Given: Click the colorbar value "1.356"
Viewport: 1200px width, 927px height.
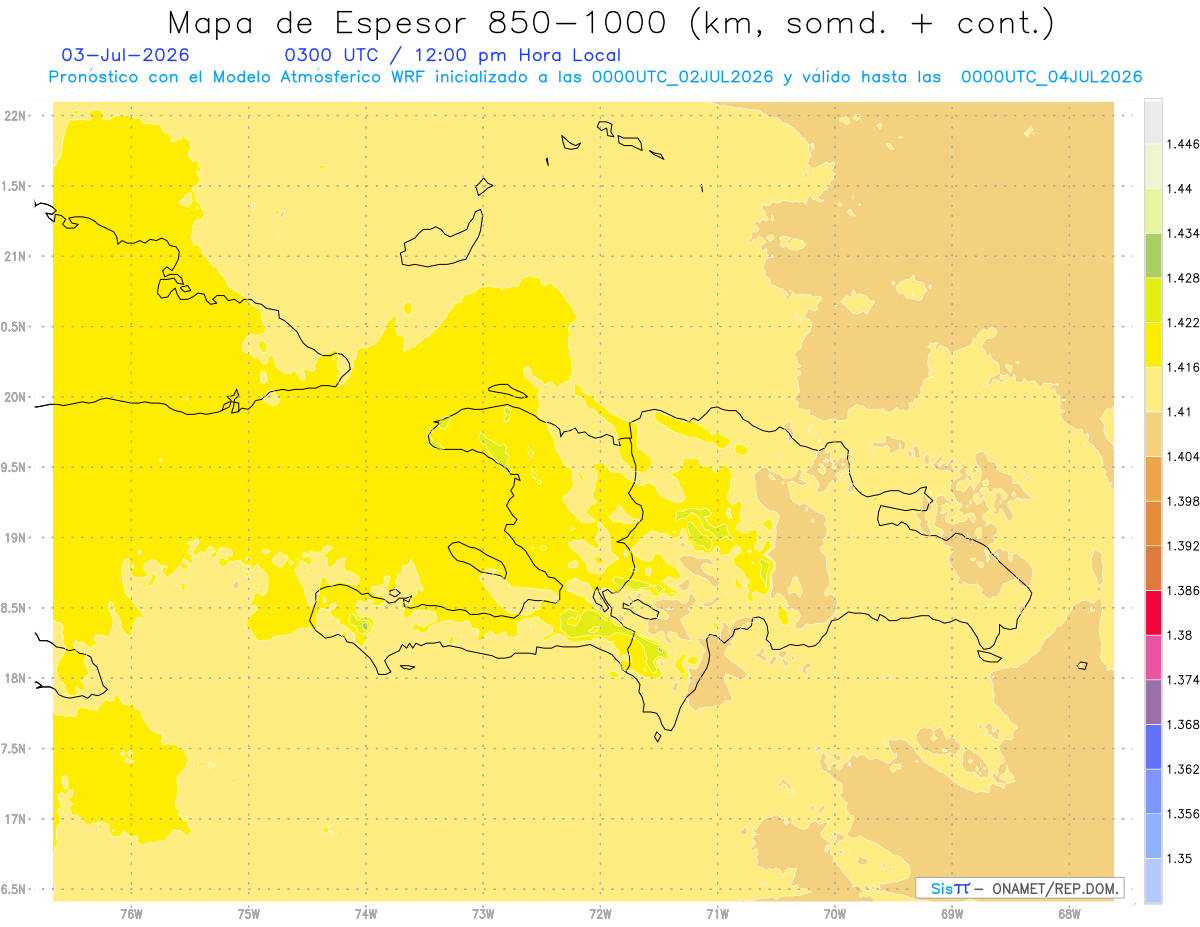Looking at the screenshot, I should tap(1183, 814).
